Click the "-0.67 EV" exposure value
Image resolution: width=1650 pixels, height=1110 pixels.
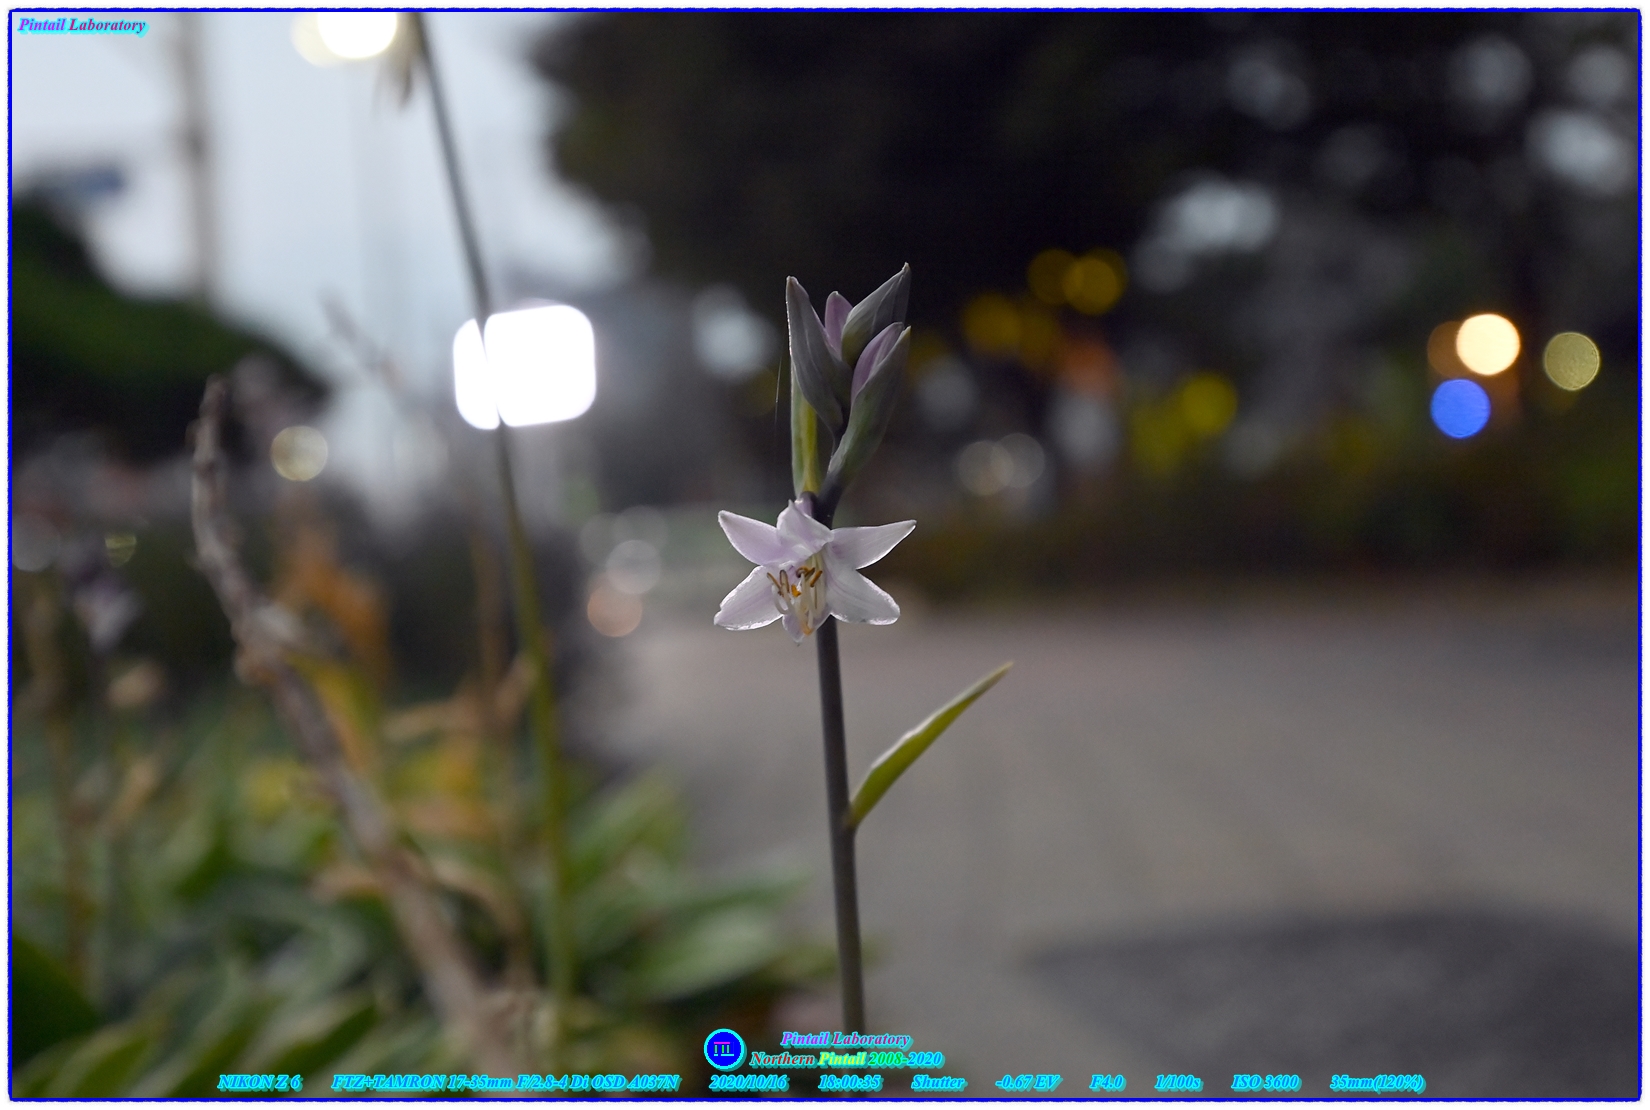coord(1027,1082)
